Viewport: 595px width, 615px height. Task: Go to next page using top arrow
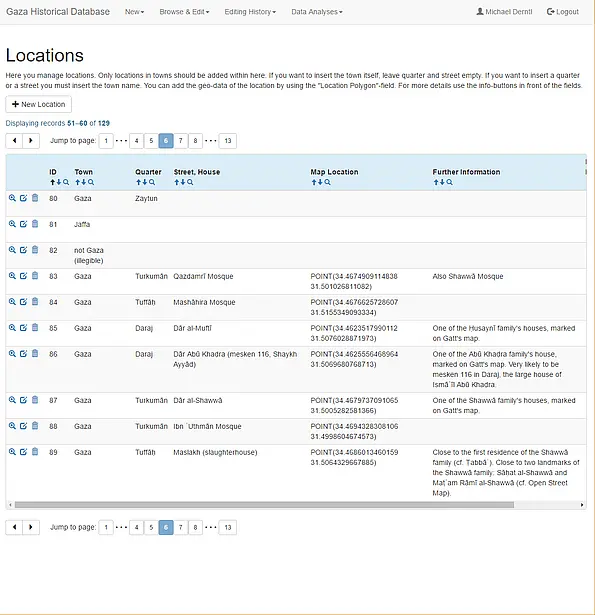click(x=31, y=141)
